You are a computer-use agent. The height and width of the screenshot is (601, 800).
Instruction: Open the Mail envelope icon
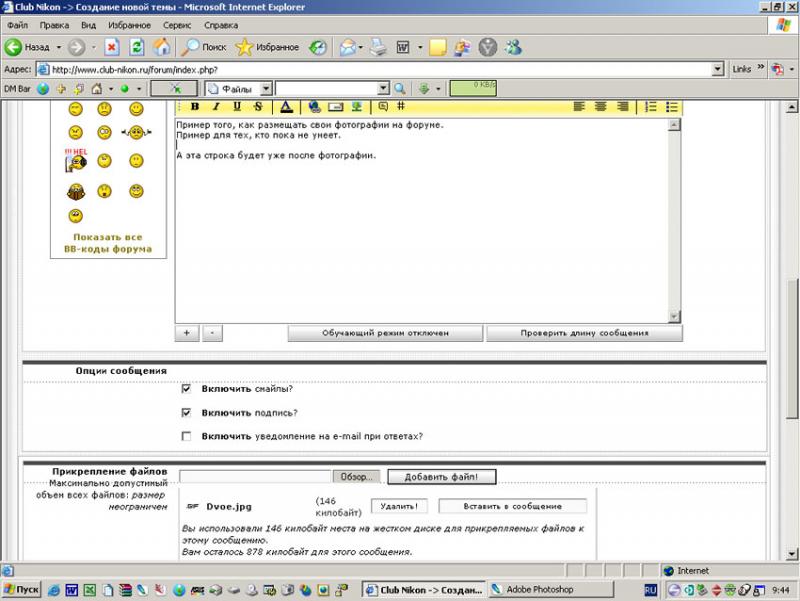click(x=347, y=47)
